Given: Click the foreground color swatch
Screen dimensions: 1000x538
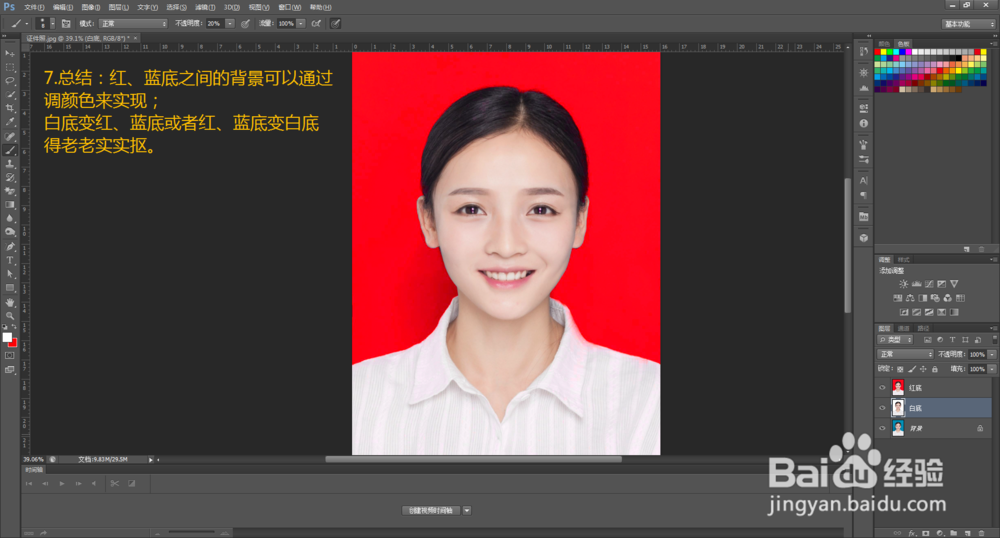Looking at the screenshot, I should 7,337.
